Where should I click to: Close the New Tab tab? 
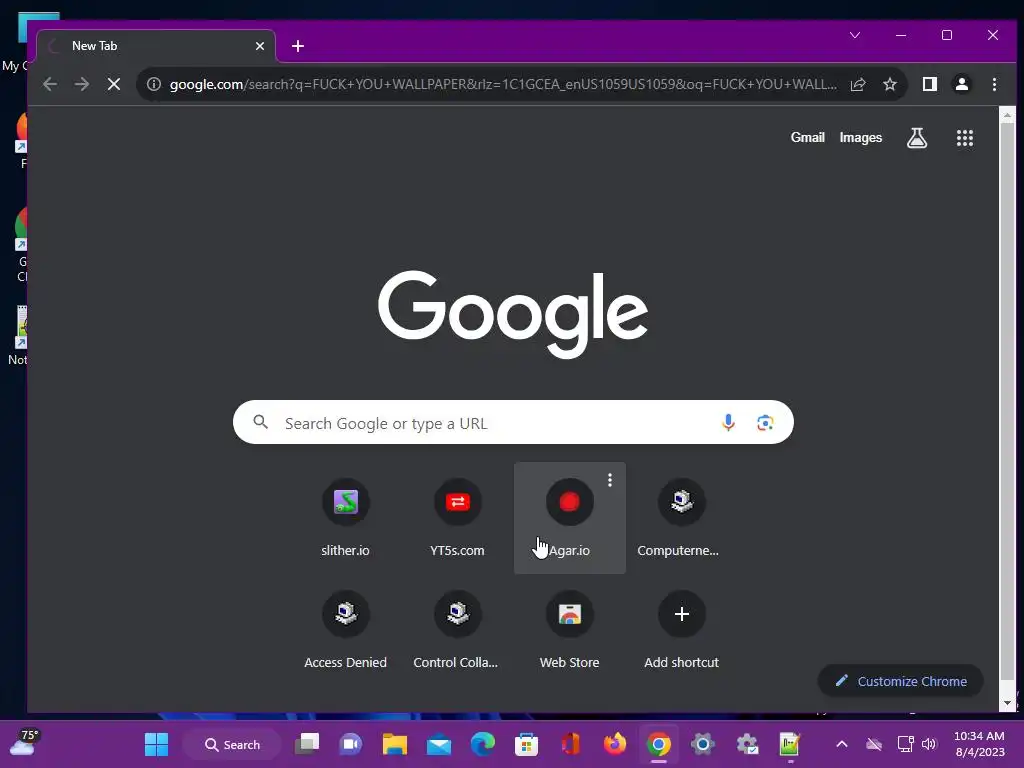(260, 46)
